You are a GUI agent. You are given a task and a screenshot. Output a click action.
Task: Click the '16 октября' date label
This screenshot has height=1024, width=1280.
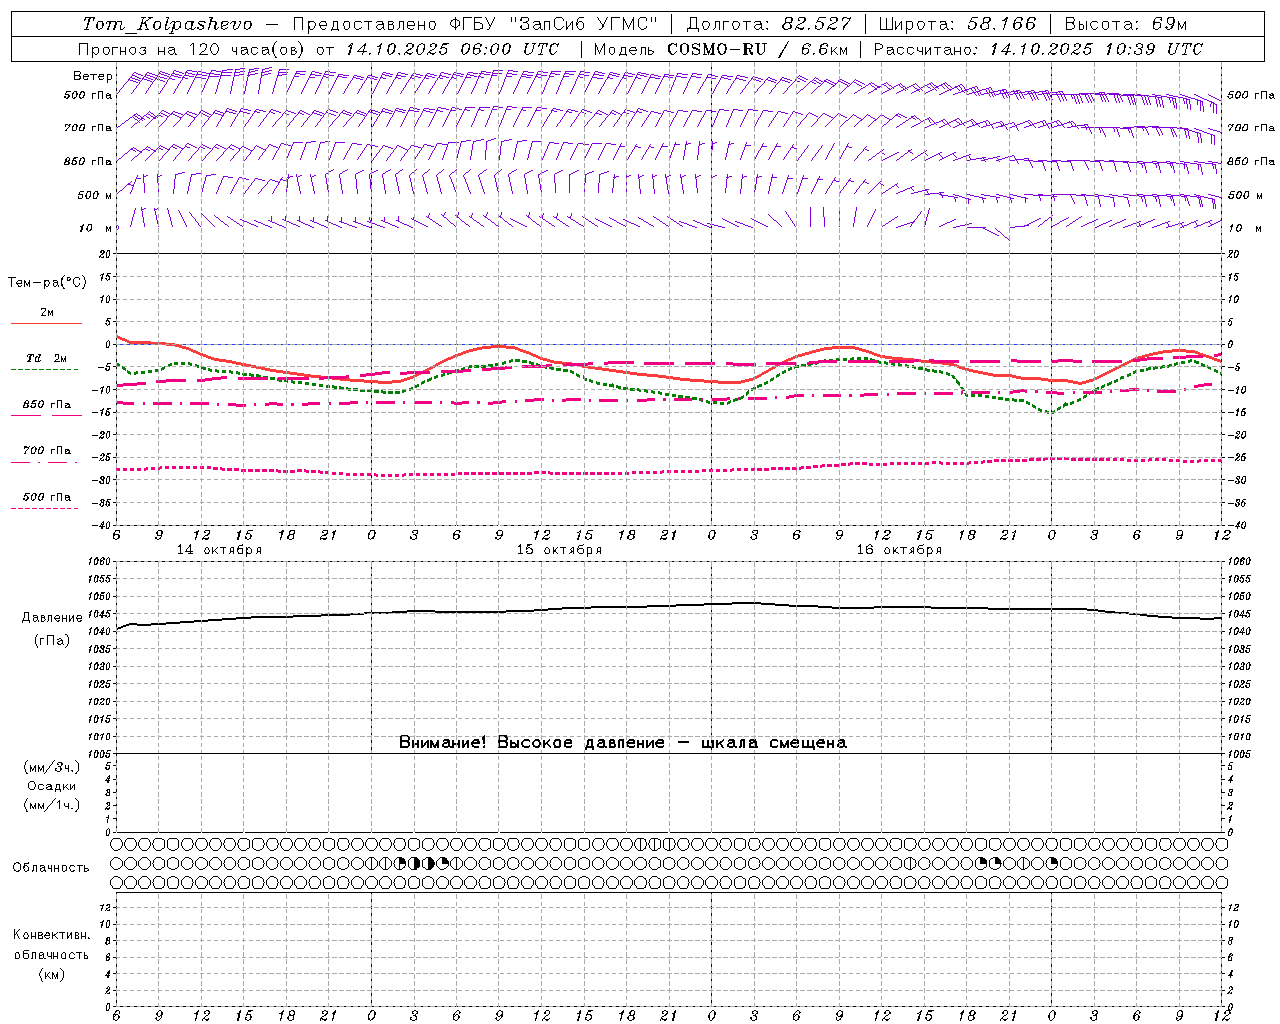[x=899, y=550]
